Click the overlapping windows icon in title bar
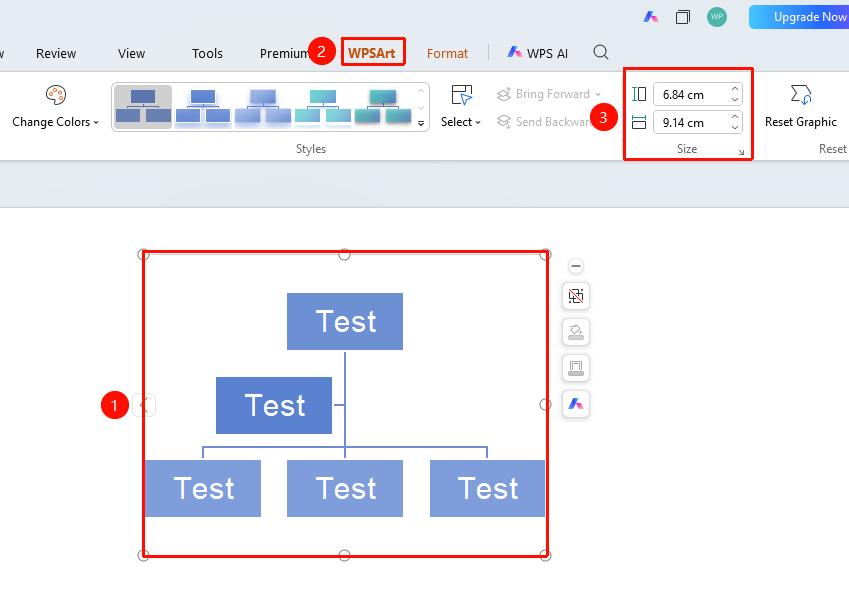Viewport: 849px width, 598px height. point(683,17)
